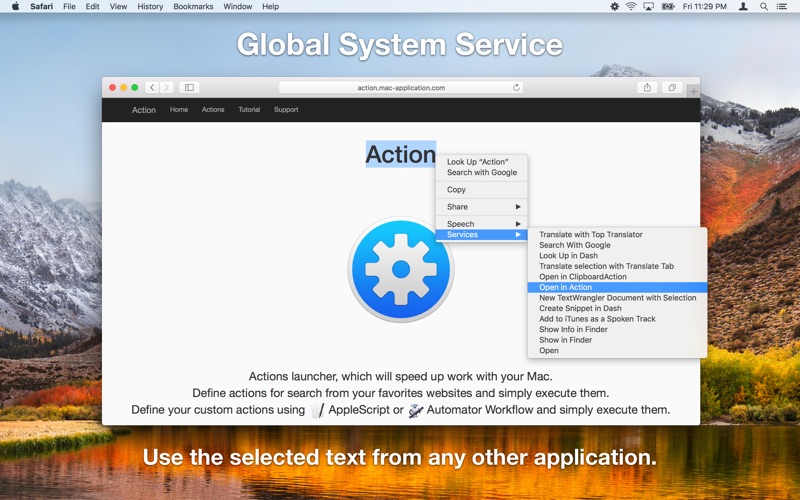This screenshot has width=800, height=500.
Task: Open the Safari Share button
Action: 647,87
